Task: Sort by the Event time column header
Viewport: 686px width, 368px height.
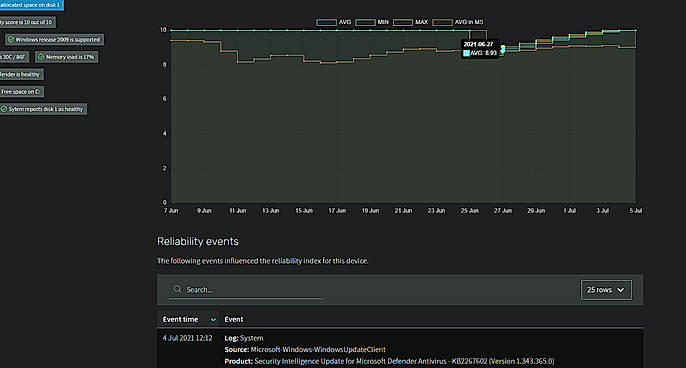Action: (x=188, y=319)
